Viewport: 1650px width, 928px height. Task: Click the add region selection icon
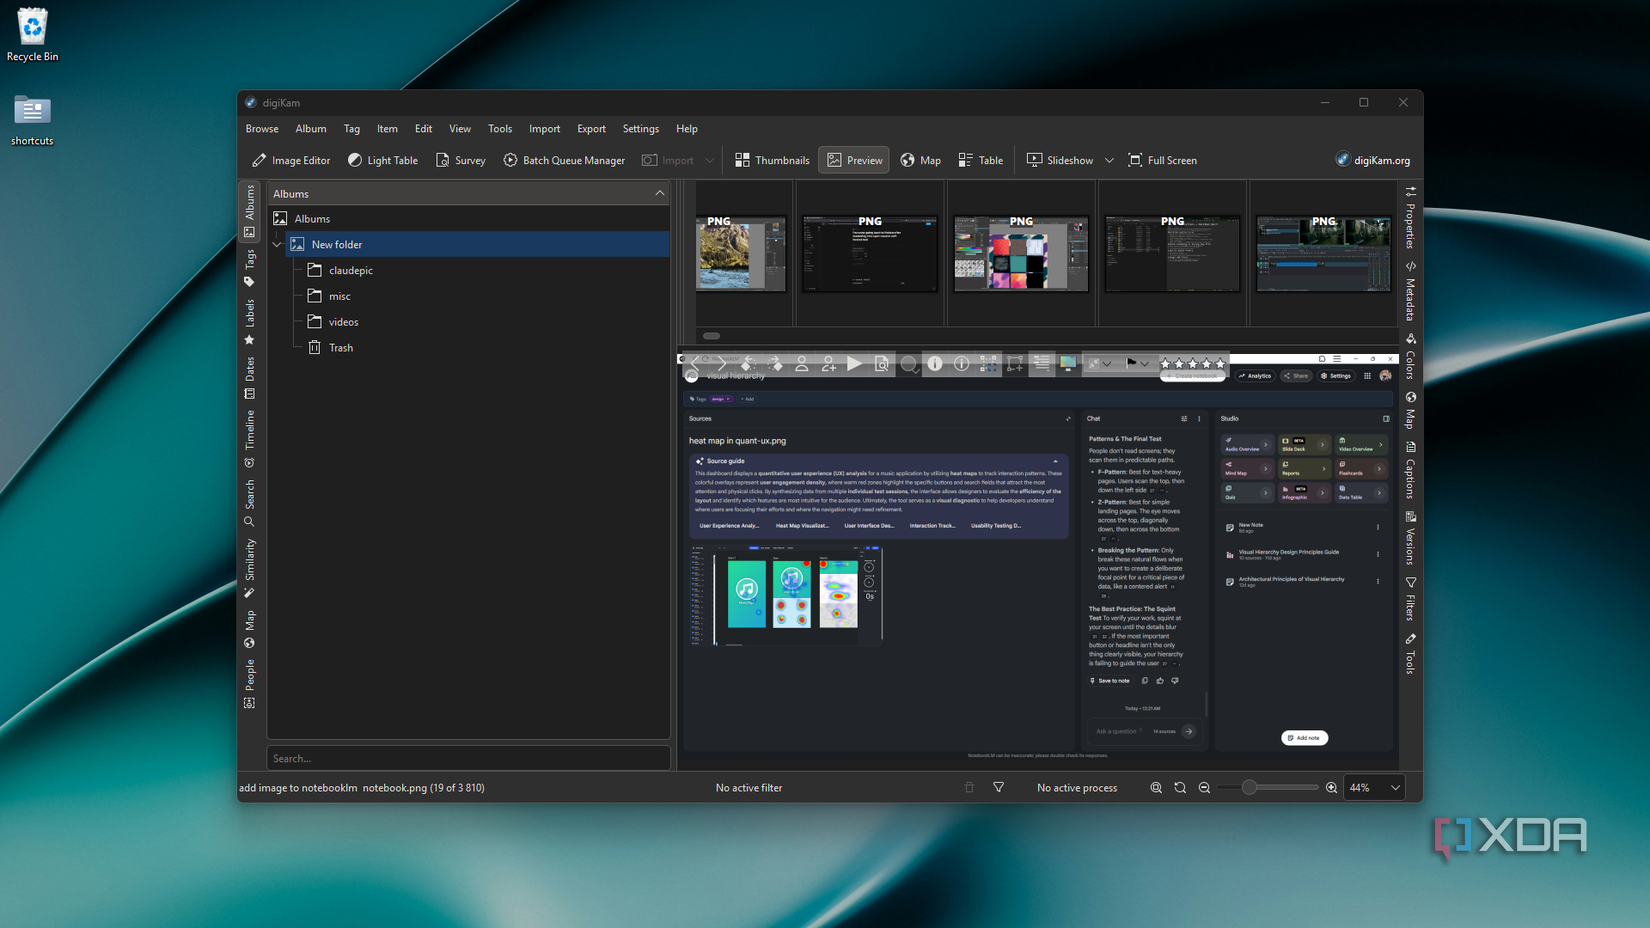click(x=1015, y=364)
